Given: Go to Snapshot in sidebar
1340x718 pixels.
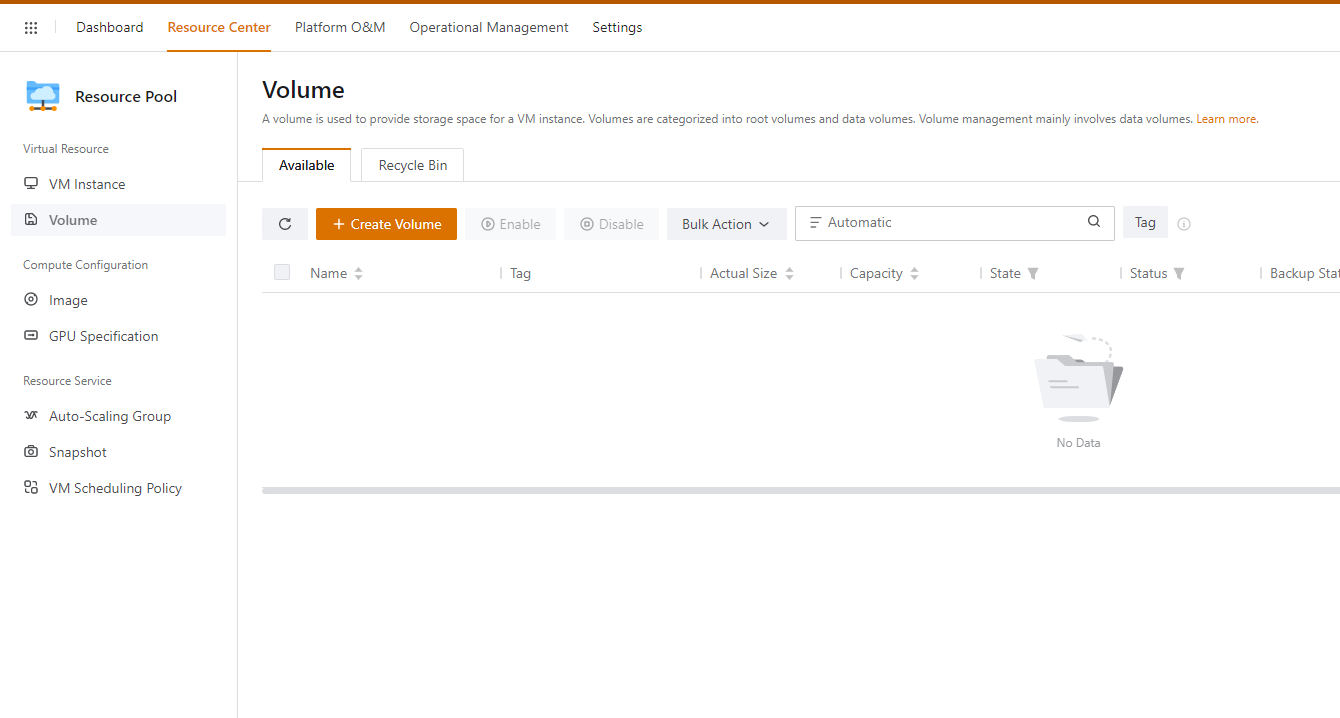Looking at the screenshot, I should coord(78,452).
